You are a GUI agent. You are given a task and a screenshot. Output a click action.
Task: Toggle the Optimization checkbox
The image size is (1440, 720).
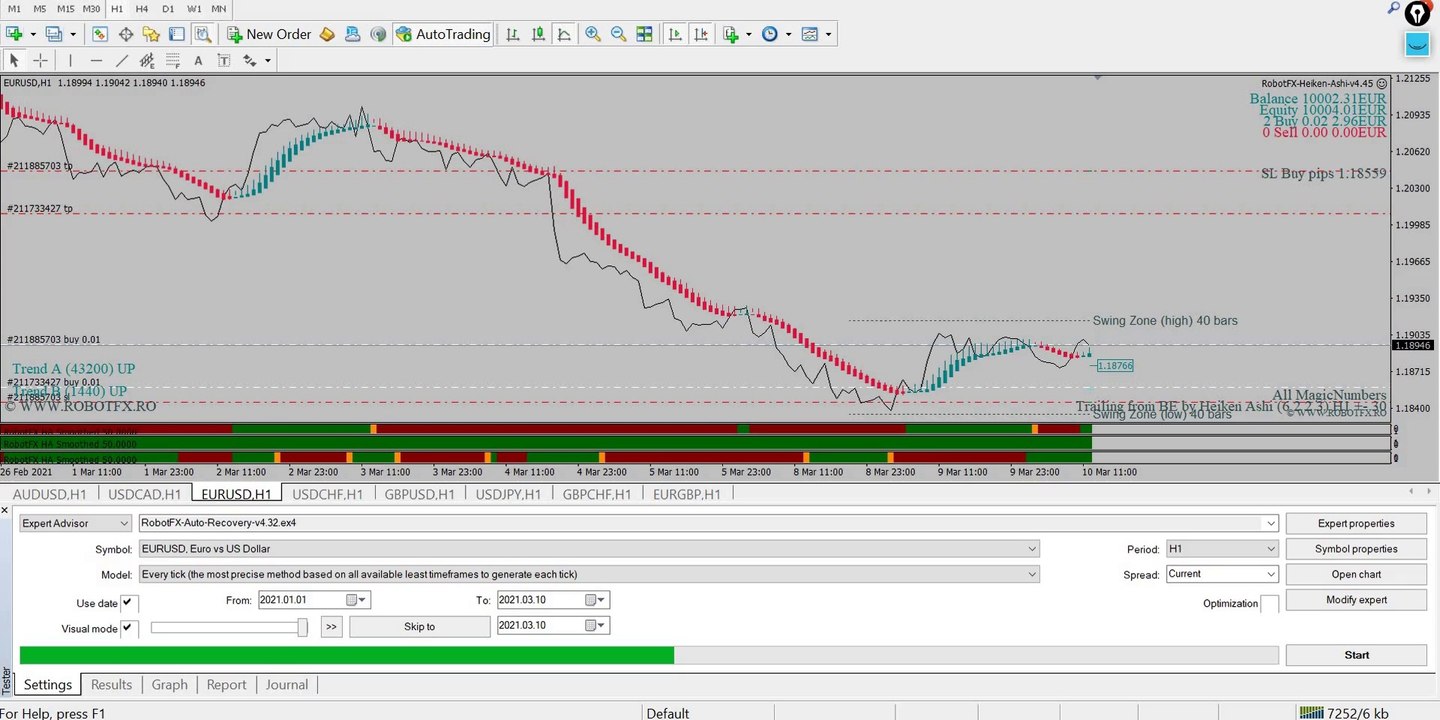[1269, 603]
